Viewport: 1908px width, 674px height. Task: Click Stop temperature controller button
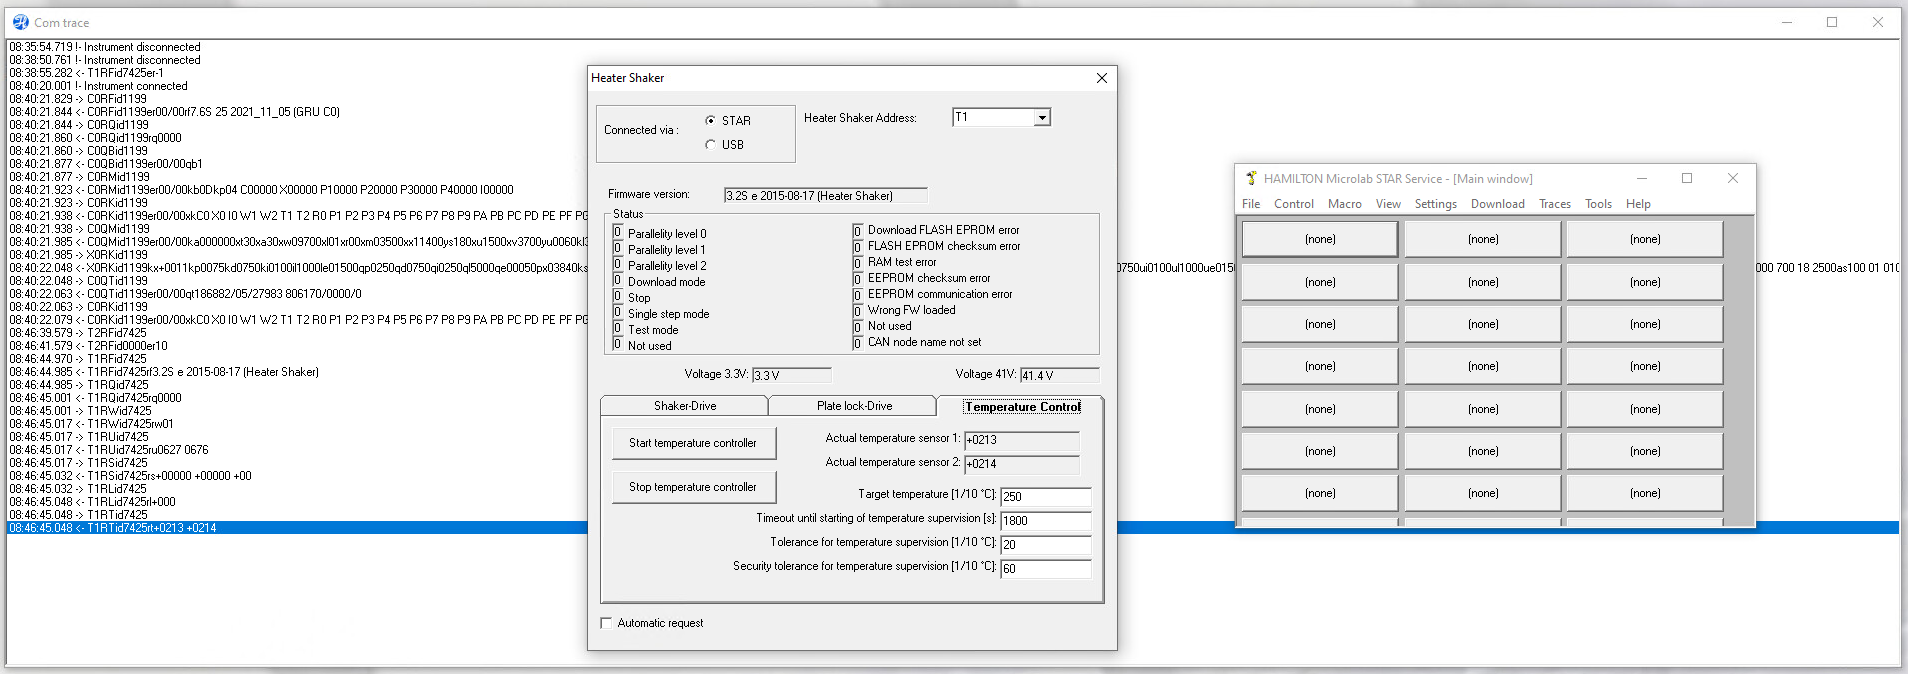tap(693, 487)
